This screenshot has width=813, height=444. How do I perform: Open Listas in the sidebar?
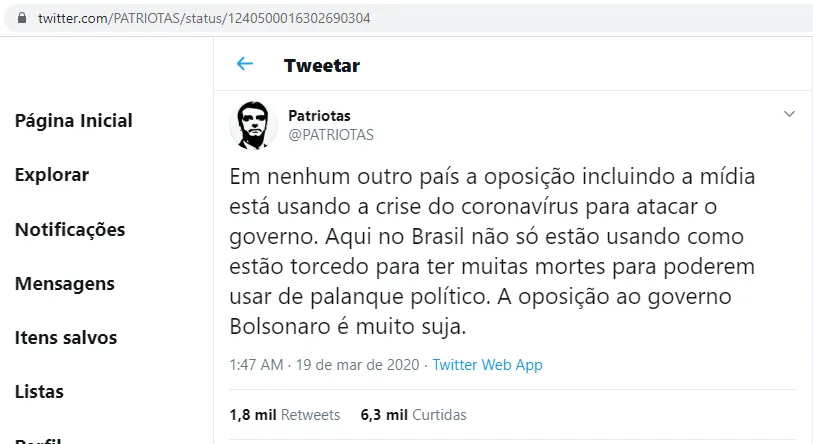[39, 392]
